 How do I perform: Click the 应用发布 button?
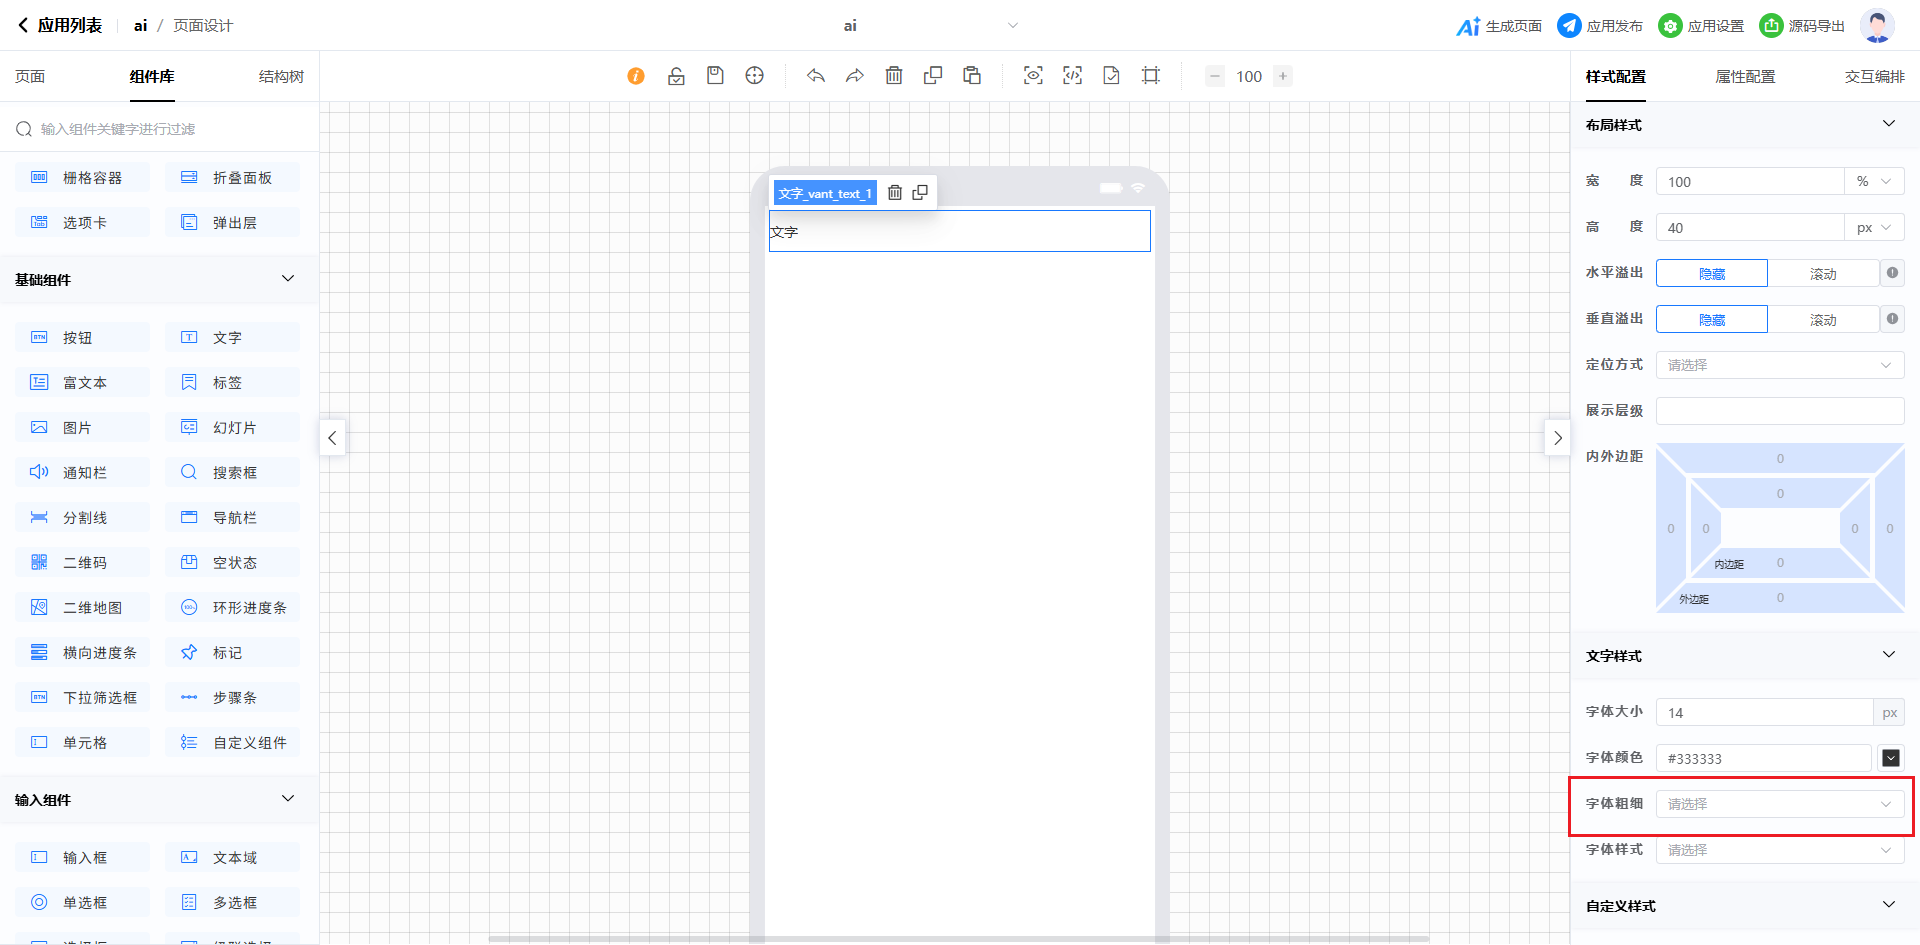tap(1600, 26)
